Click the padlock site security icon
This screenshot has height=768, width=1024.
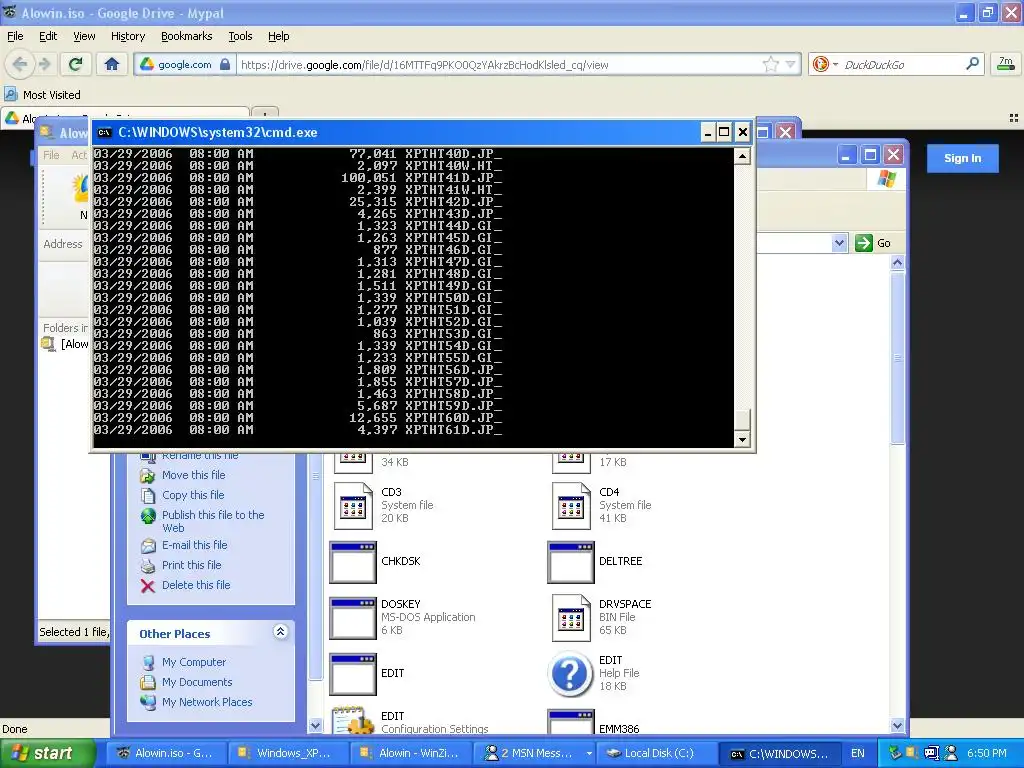coord(225,64)
